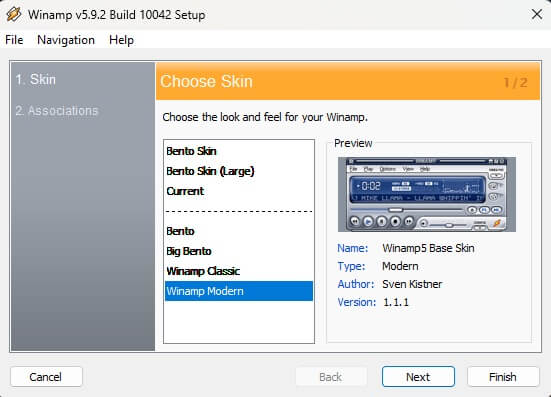Select the highlighted Winamp Modern skin
551x397 pixels.
click(239, 291)
